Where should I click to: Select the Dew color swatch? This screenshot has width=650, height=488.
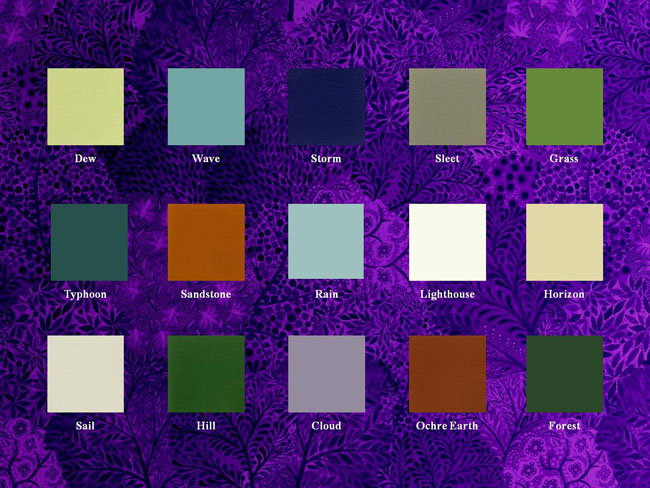pos(85,107)
